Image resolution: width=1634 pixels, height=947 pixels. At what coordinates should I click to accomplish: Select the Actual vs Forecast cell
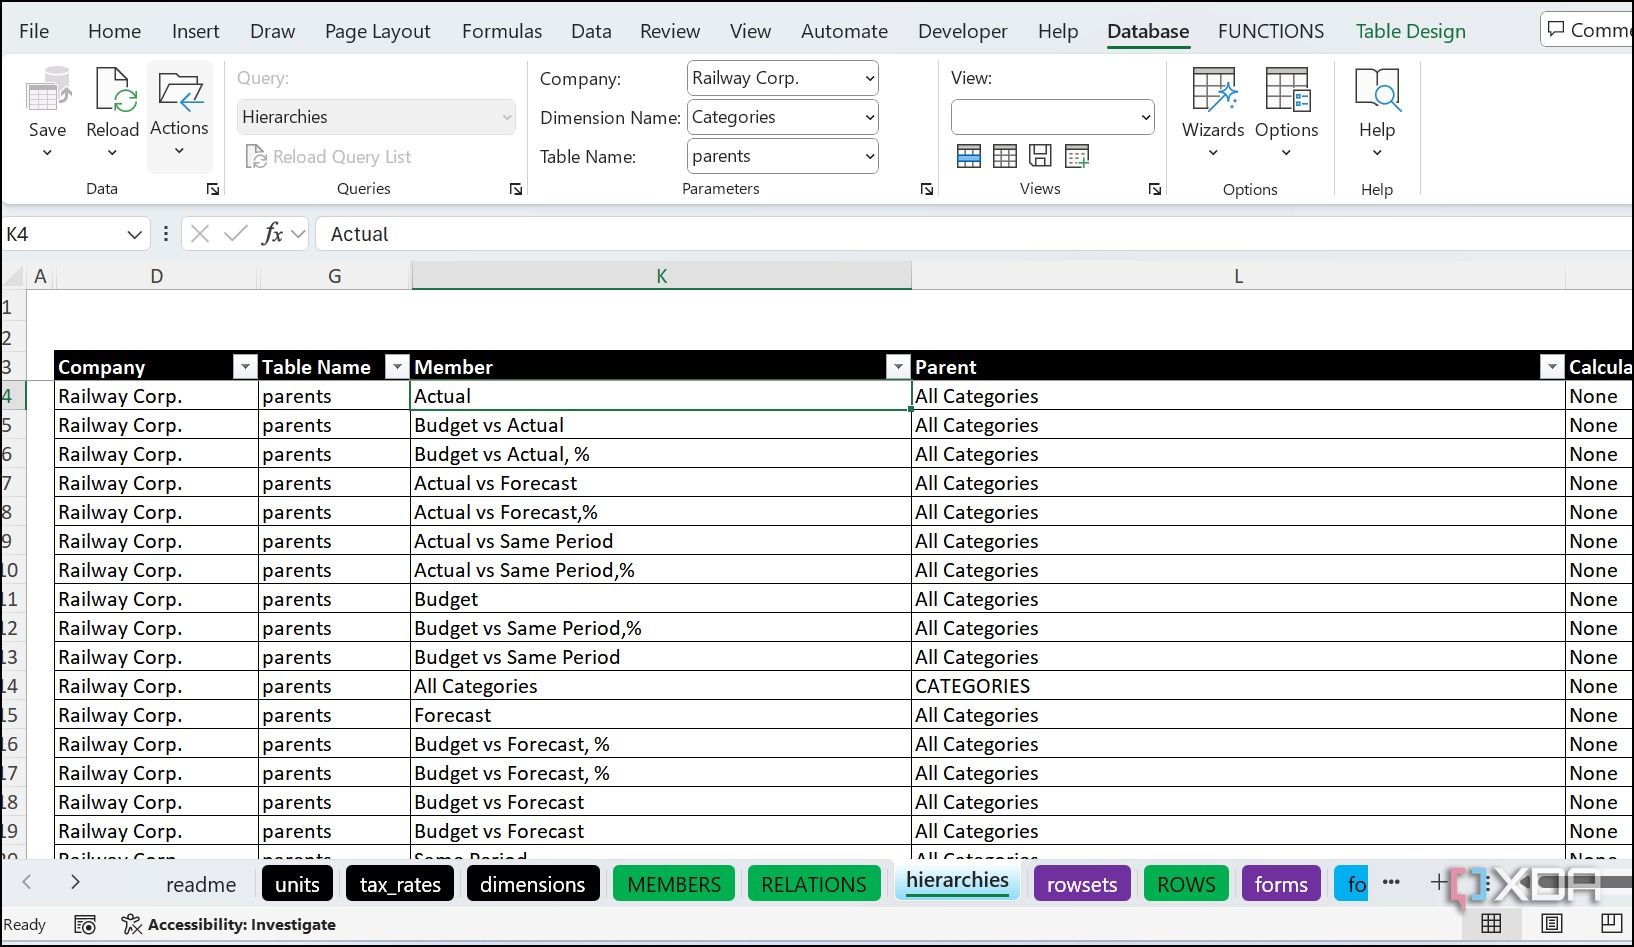(x=661, y=483)
